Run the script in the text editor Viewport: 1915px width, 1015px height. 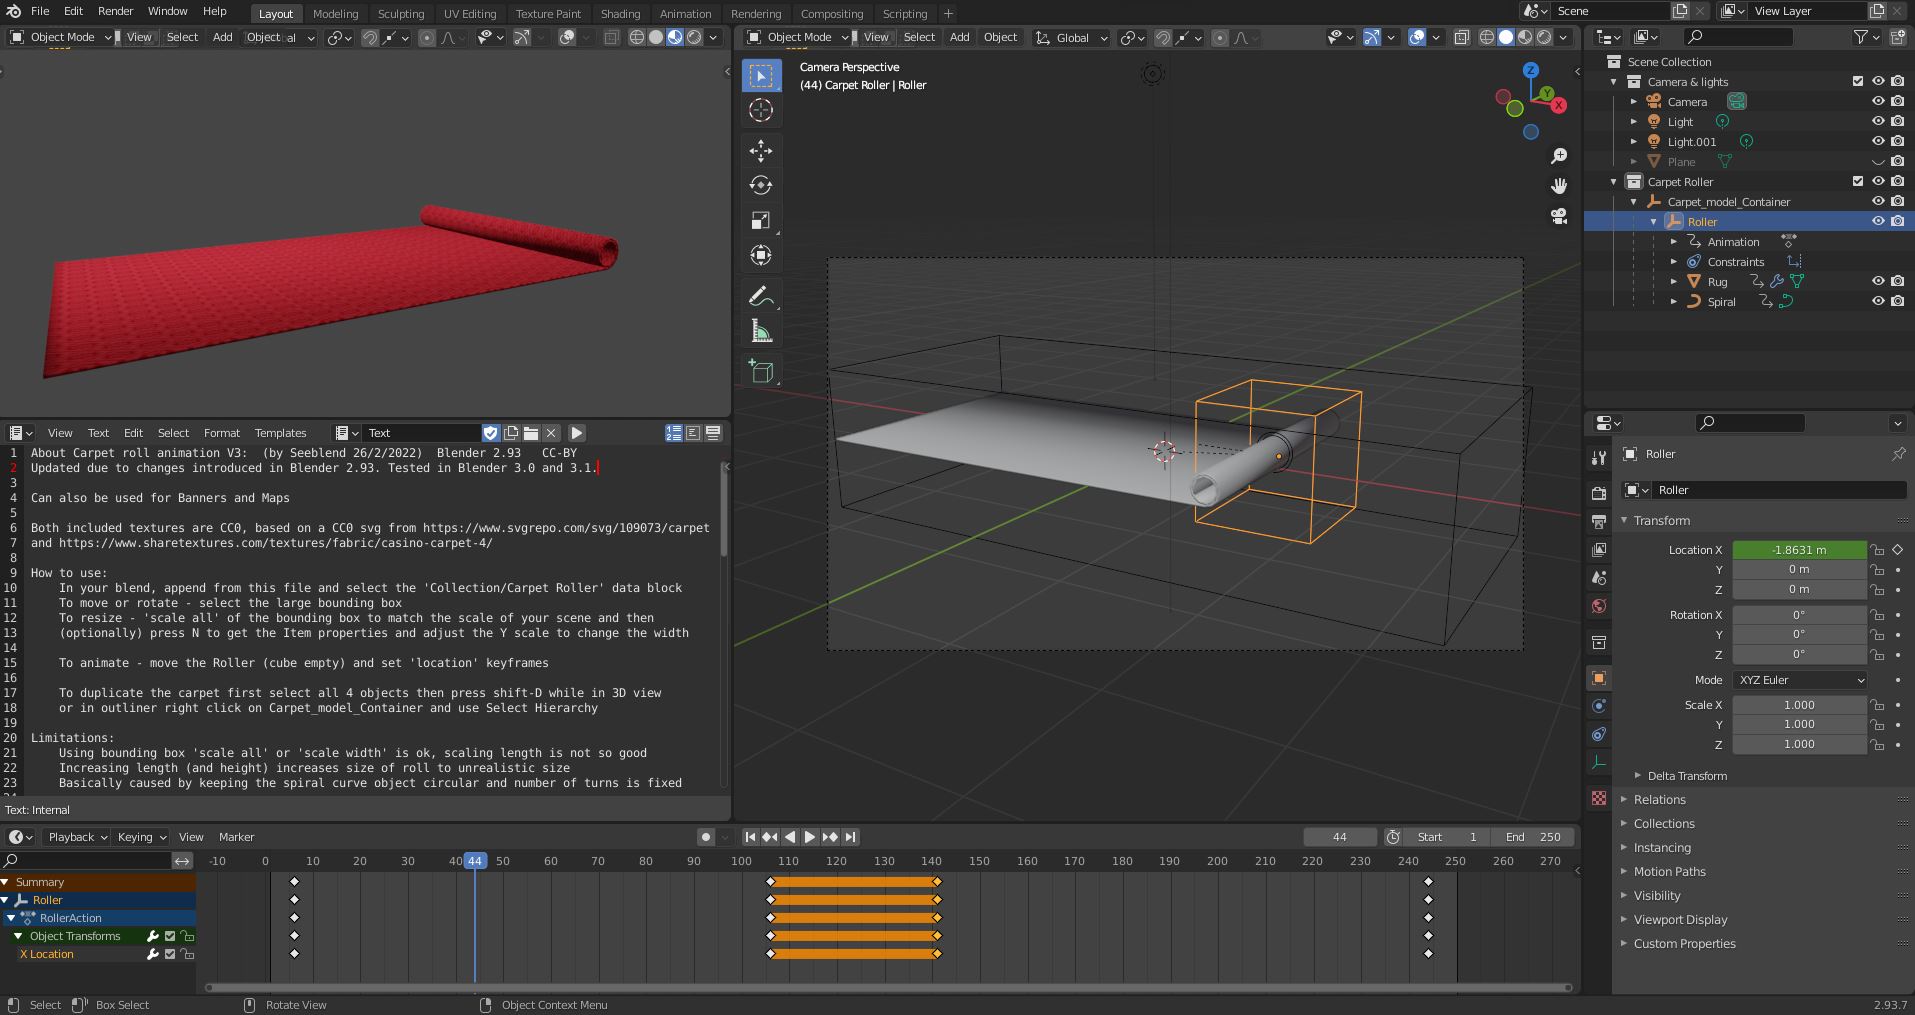coord(576,432)
